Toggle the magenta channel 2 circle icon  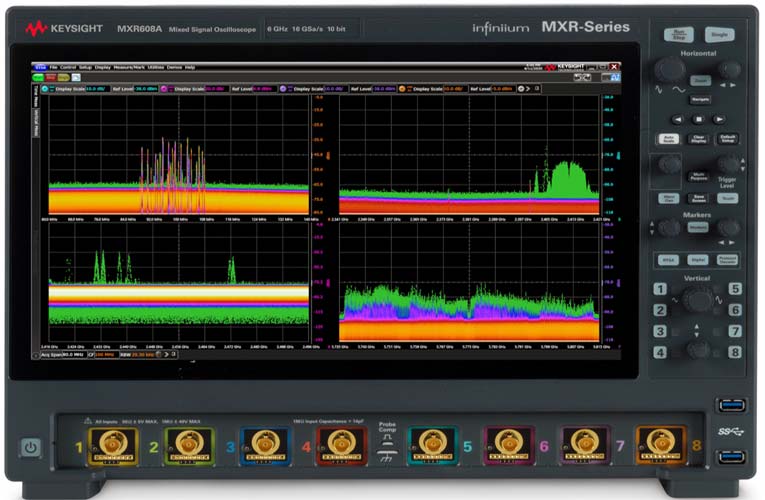[x=164, y=89]
